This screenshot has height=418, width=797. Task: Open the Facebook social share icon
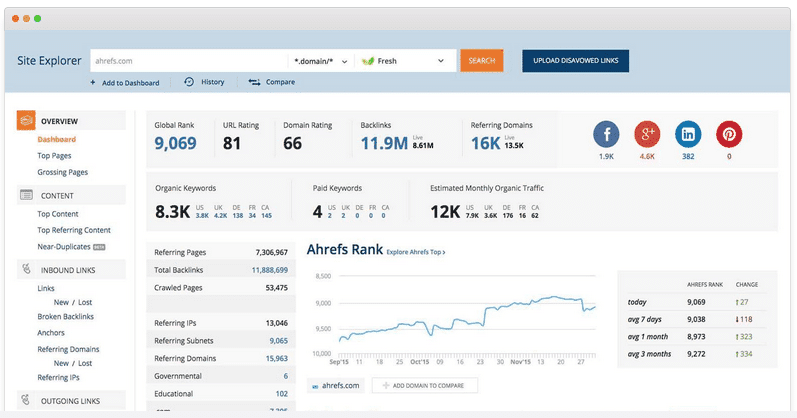(606, 134)
